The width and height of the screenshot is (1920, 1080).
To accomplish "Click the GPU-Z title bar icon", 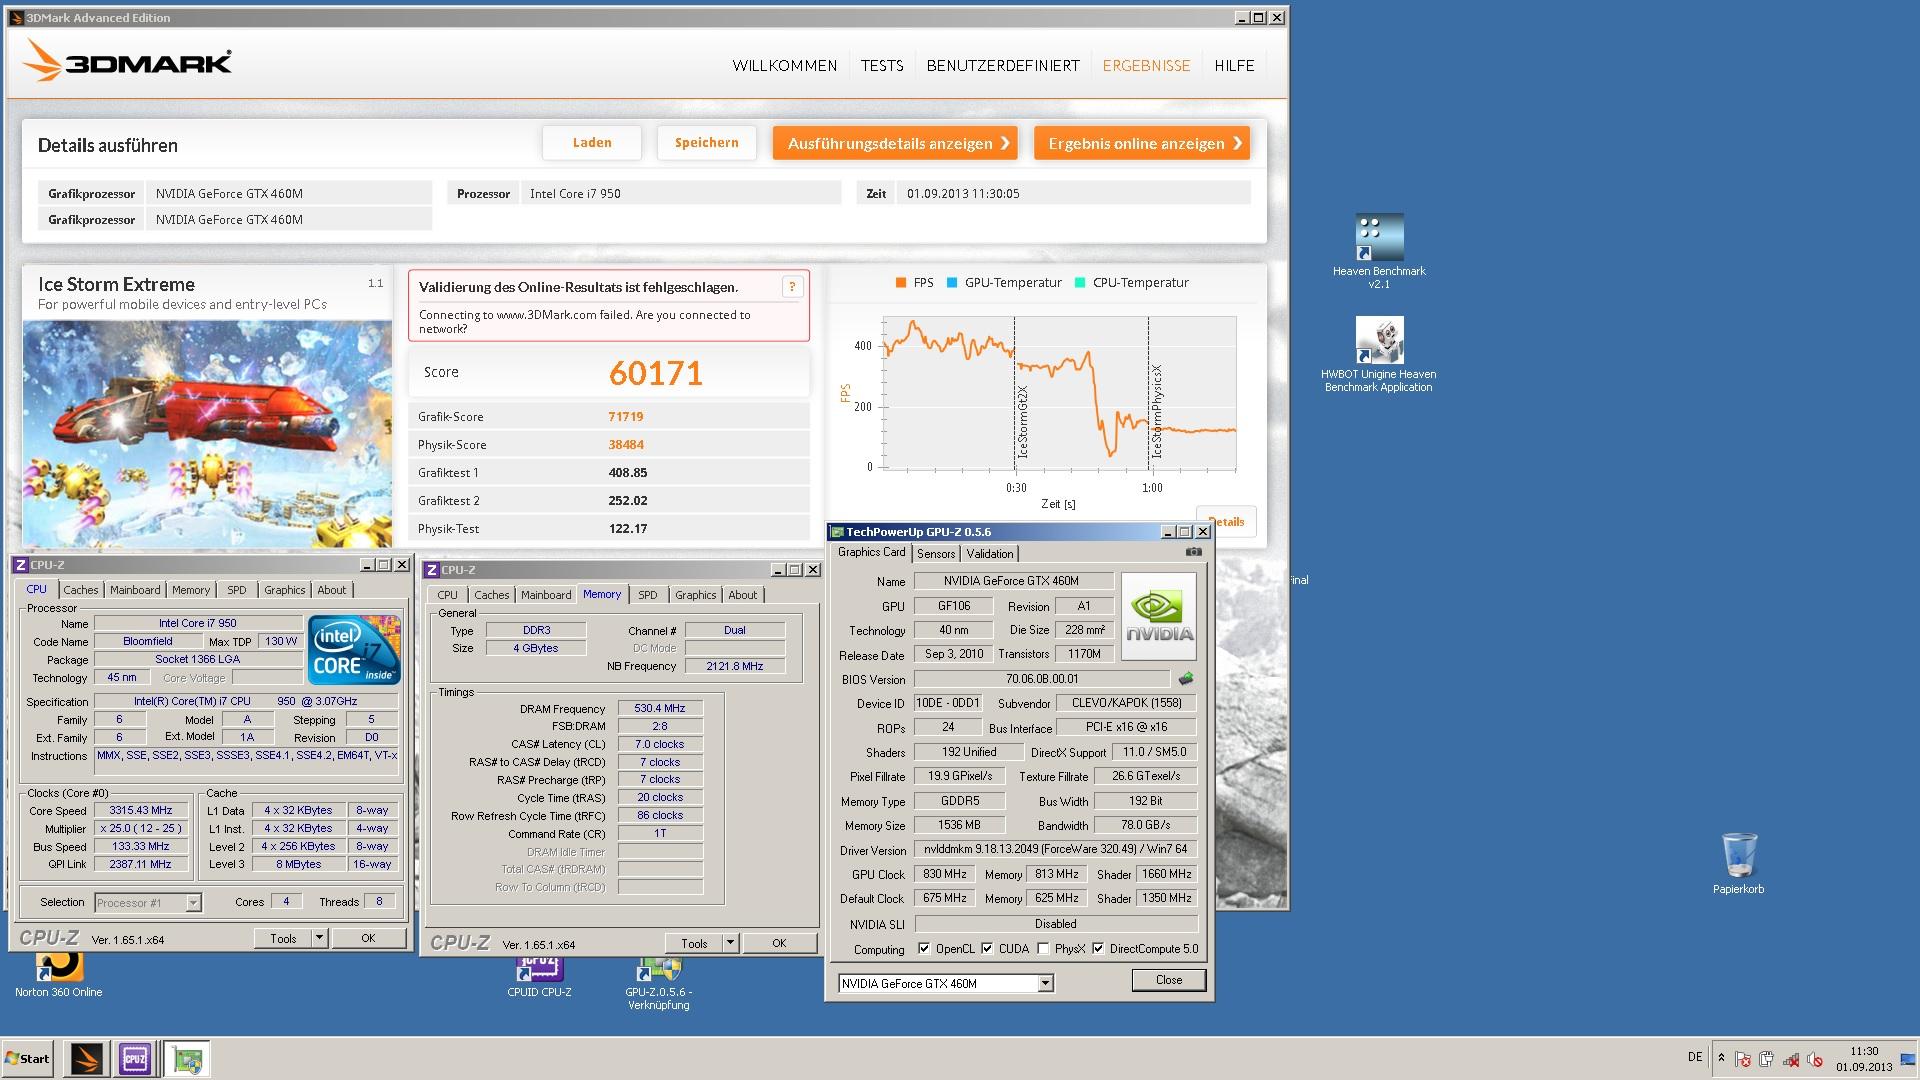I will tap(837, 532).
